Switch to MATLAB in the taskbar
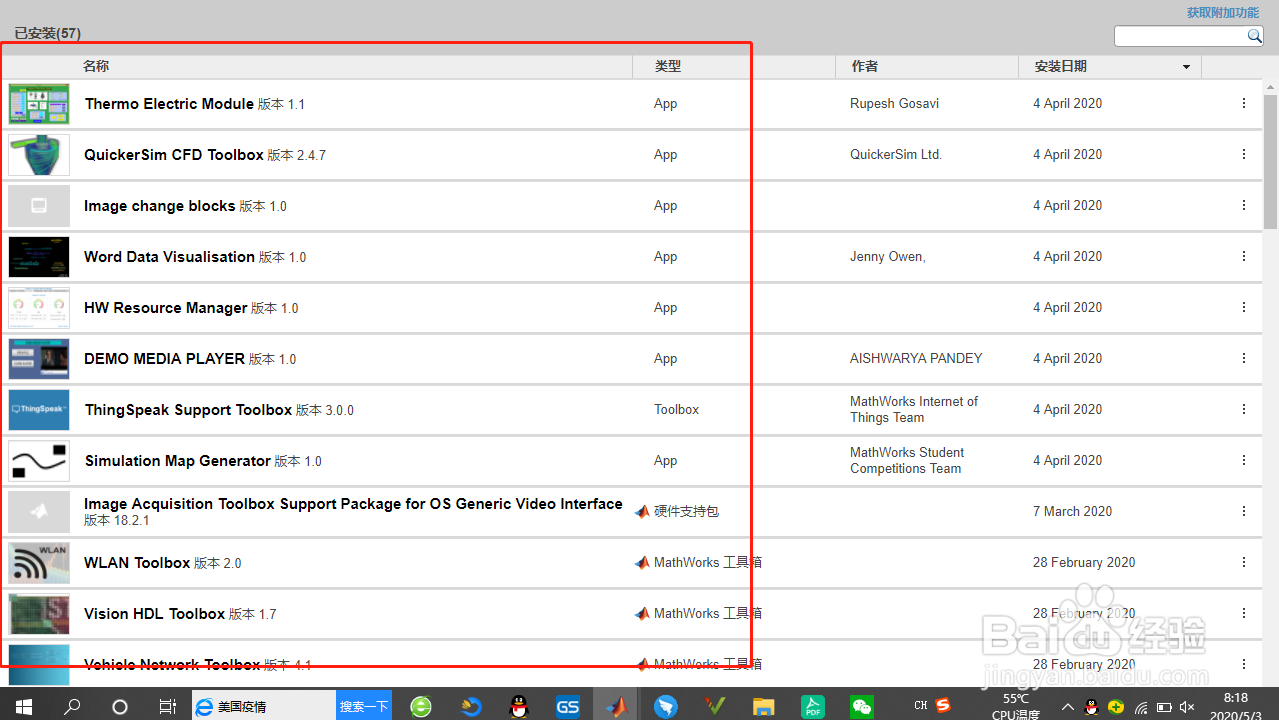1279x720 pixels. click(x=616, y=706)
